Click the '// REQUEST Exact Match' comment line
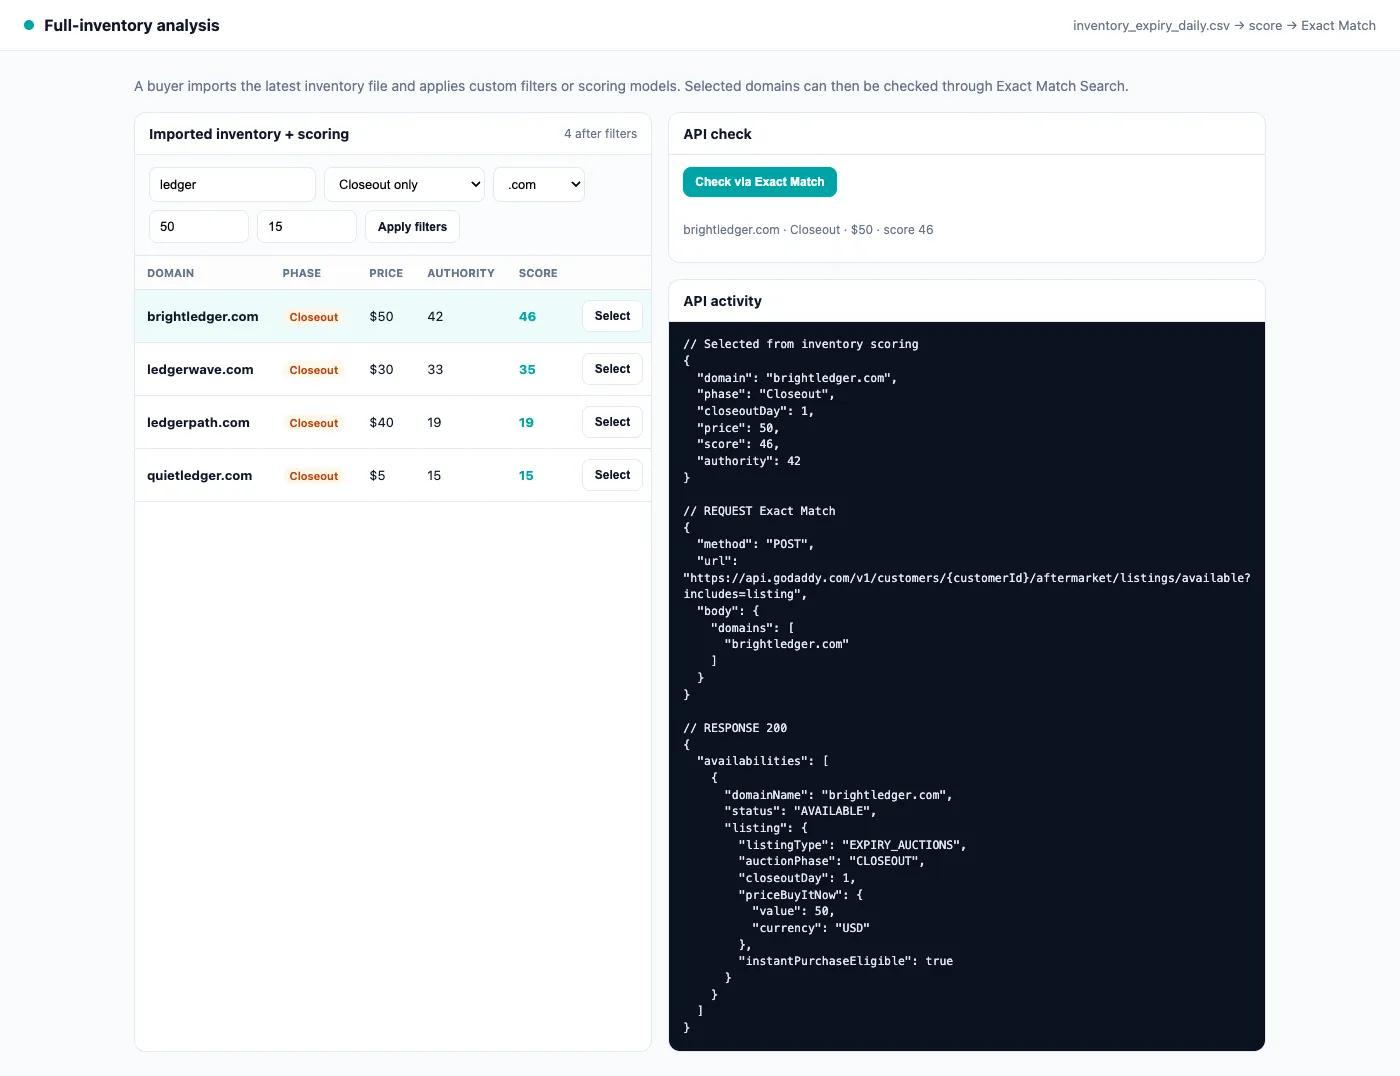 pyautogui.click(x=759, y=511)
